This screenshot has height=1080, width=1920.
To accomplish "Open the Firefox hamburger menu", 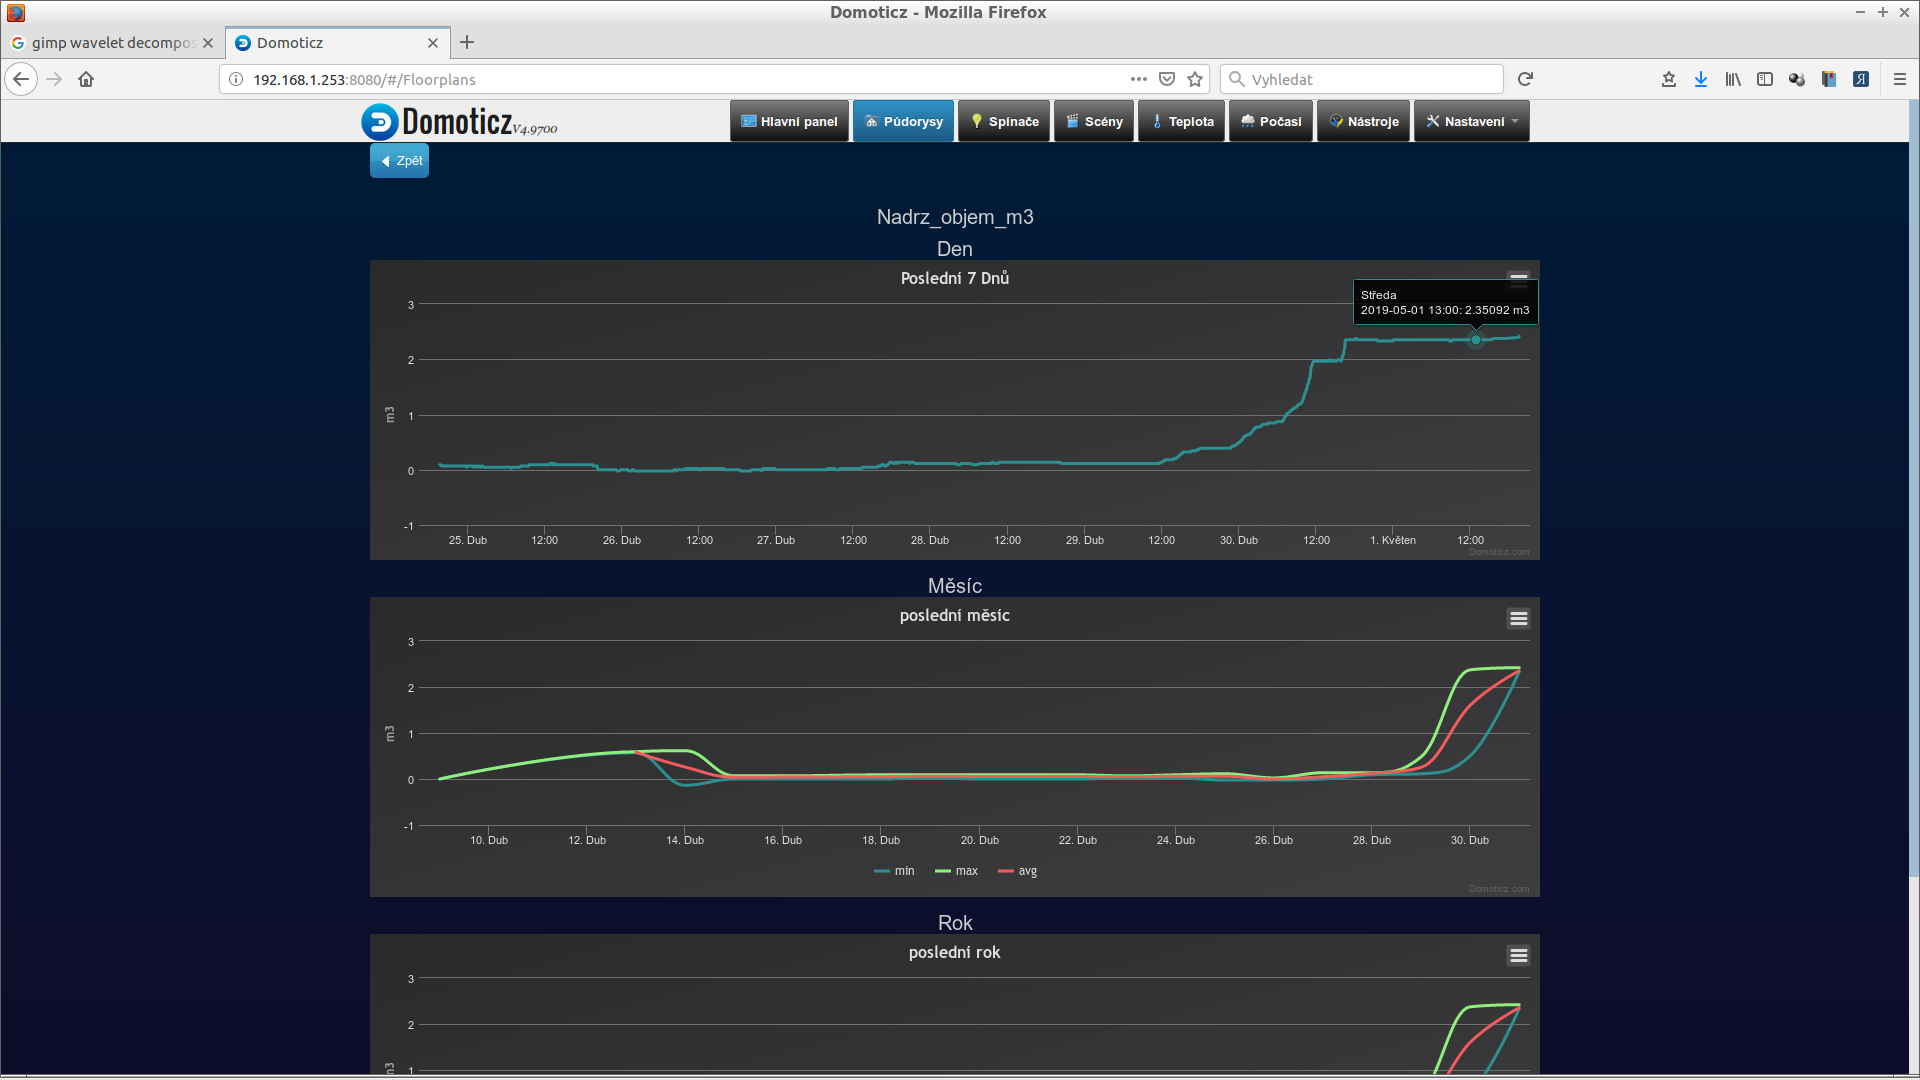I will pos(1900,79).
